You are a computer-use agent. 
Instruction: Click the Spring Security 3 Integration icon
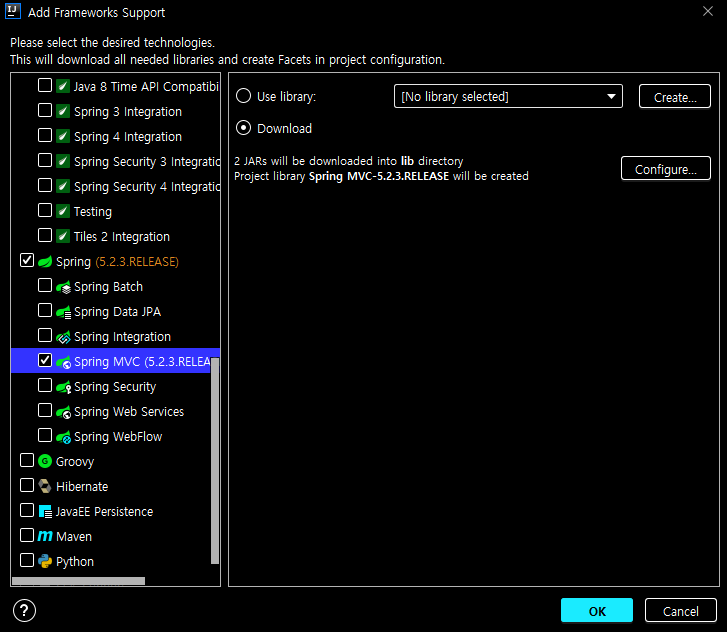point(63,161)
